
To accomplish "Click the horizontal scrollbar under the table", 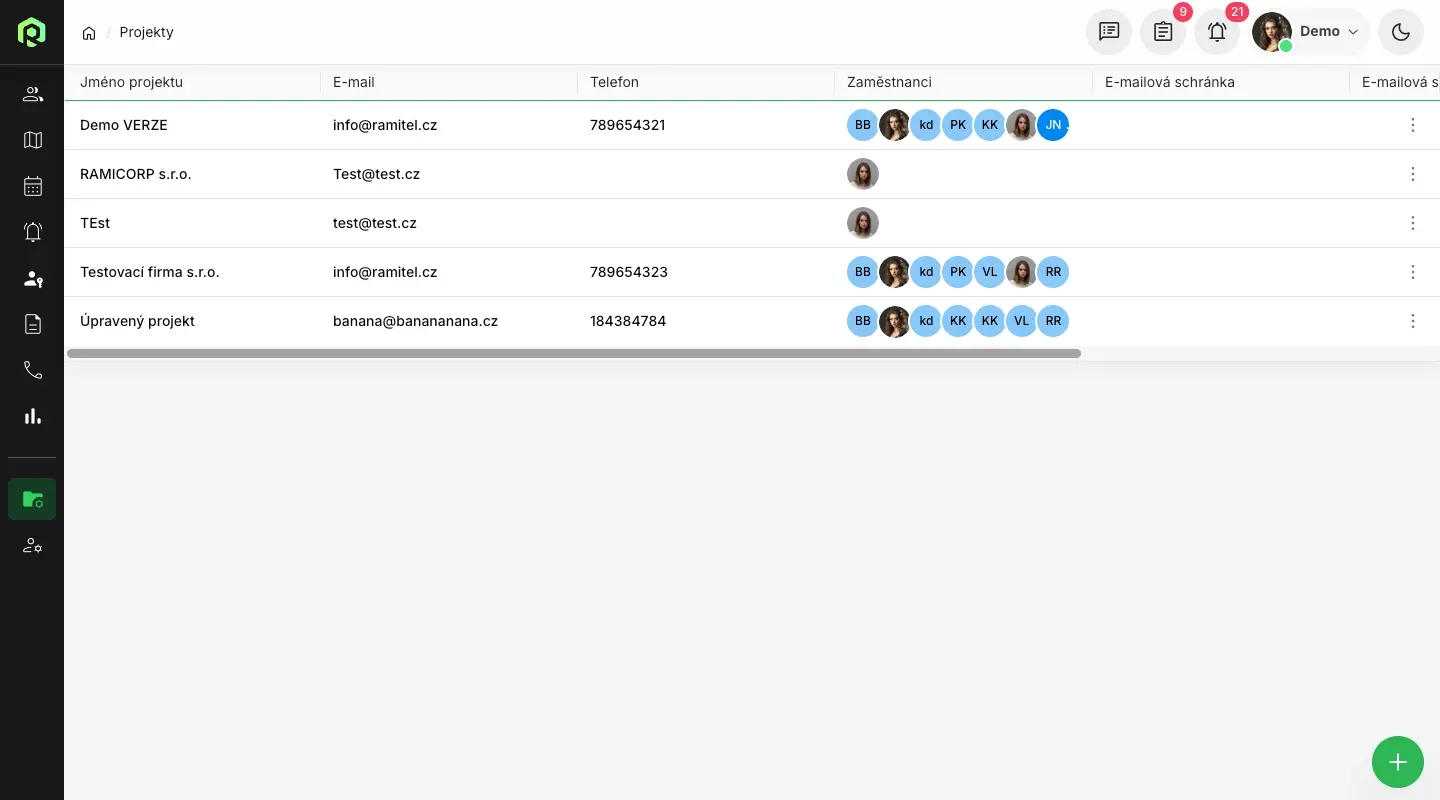I will click(574, 353).
